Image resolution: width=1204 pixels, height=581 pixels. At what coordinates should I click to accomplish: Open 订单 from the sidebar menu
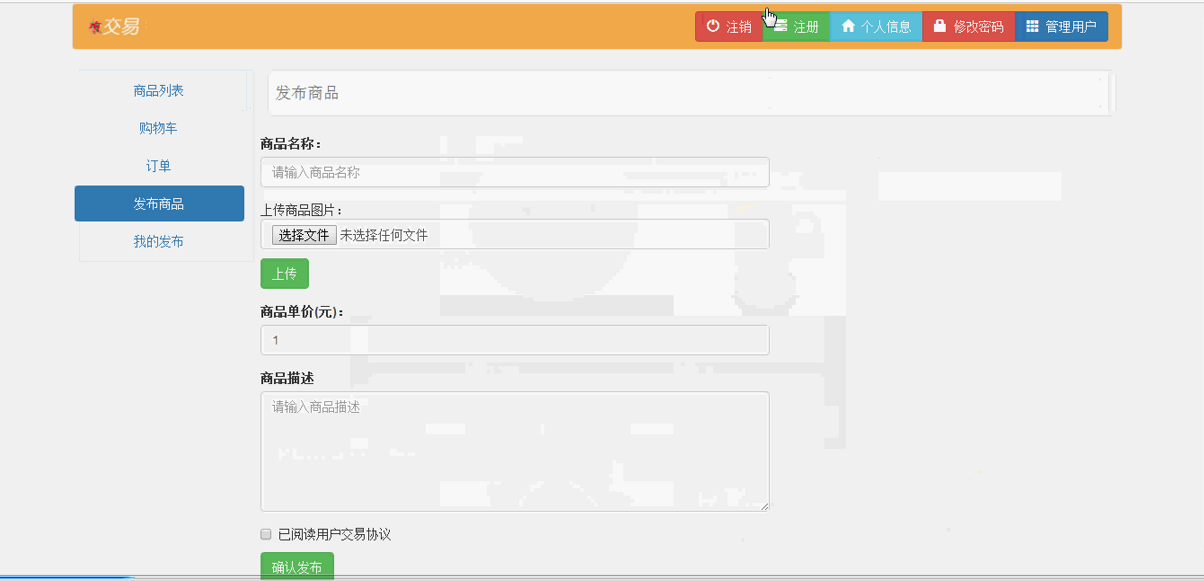[159, 166]
